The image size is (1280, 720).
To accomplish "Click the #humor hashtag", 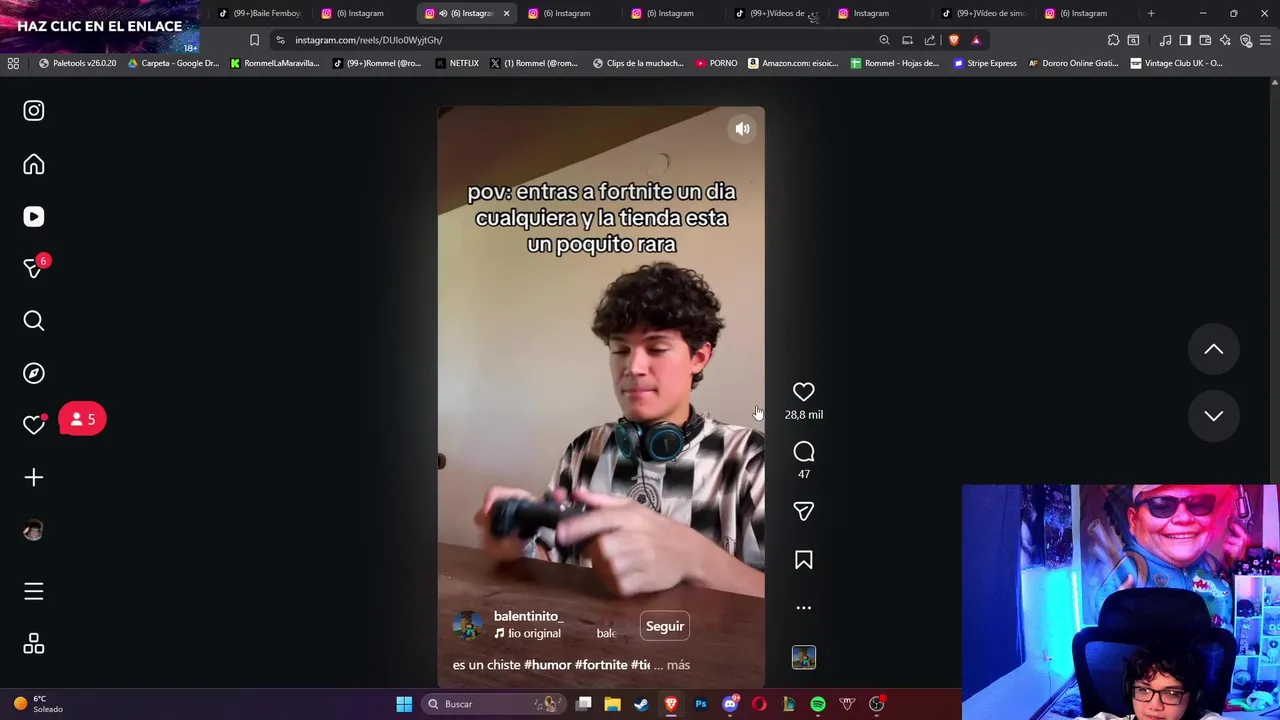I will click(547, 665).
